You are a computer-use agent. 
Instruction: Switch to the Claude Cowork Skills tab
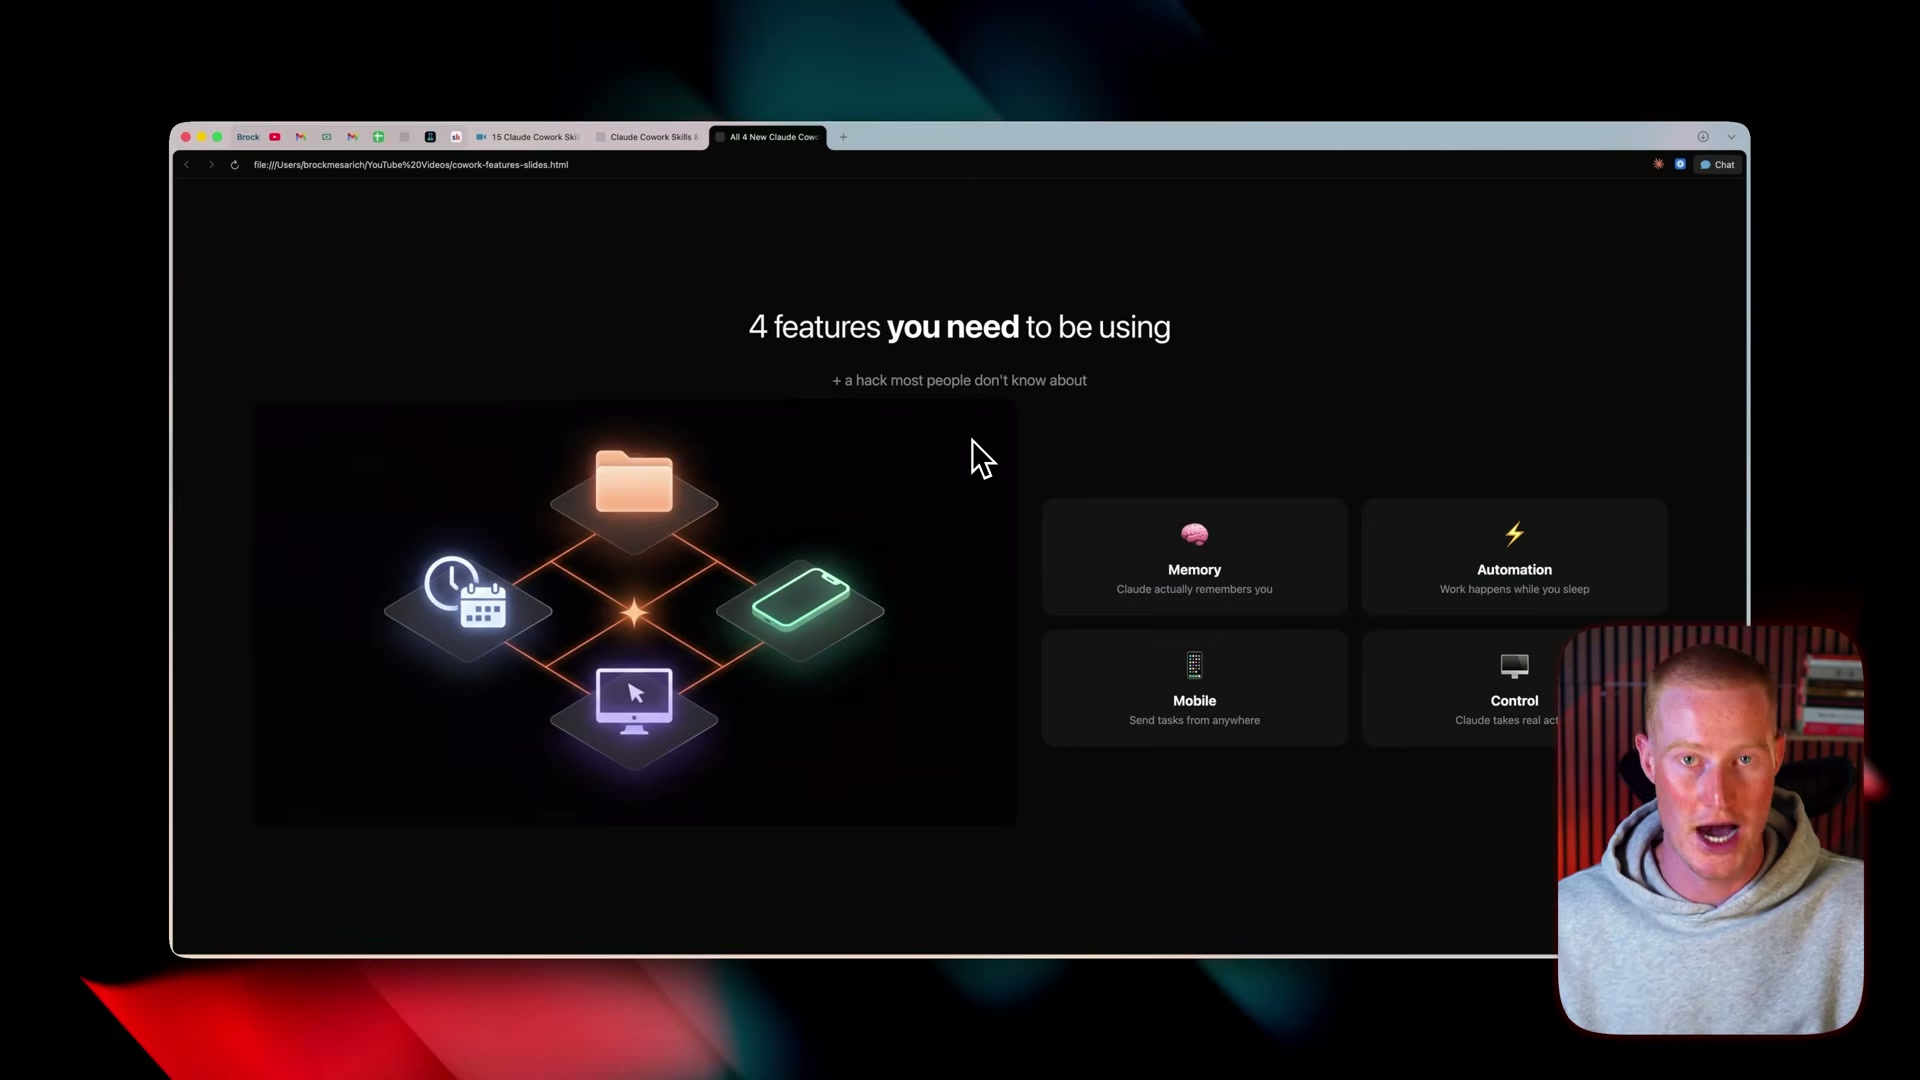click(650, 137)
